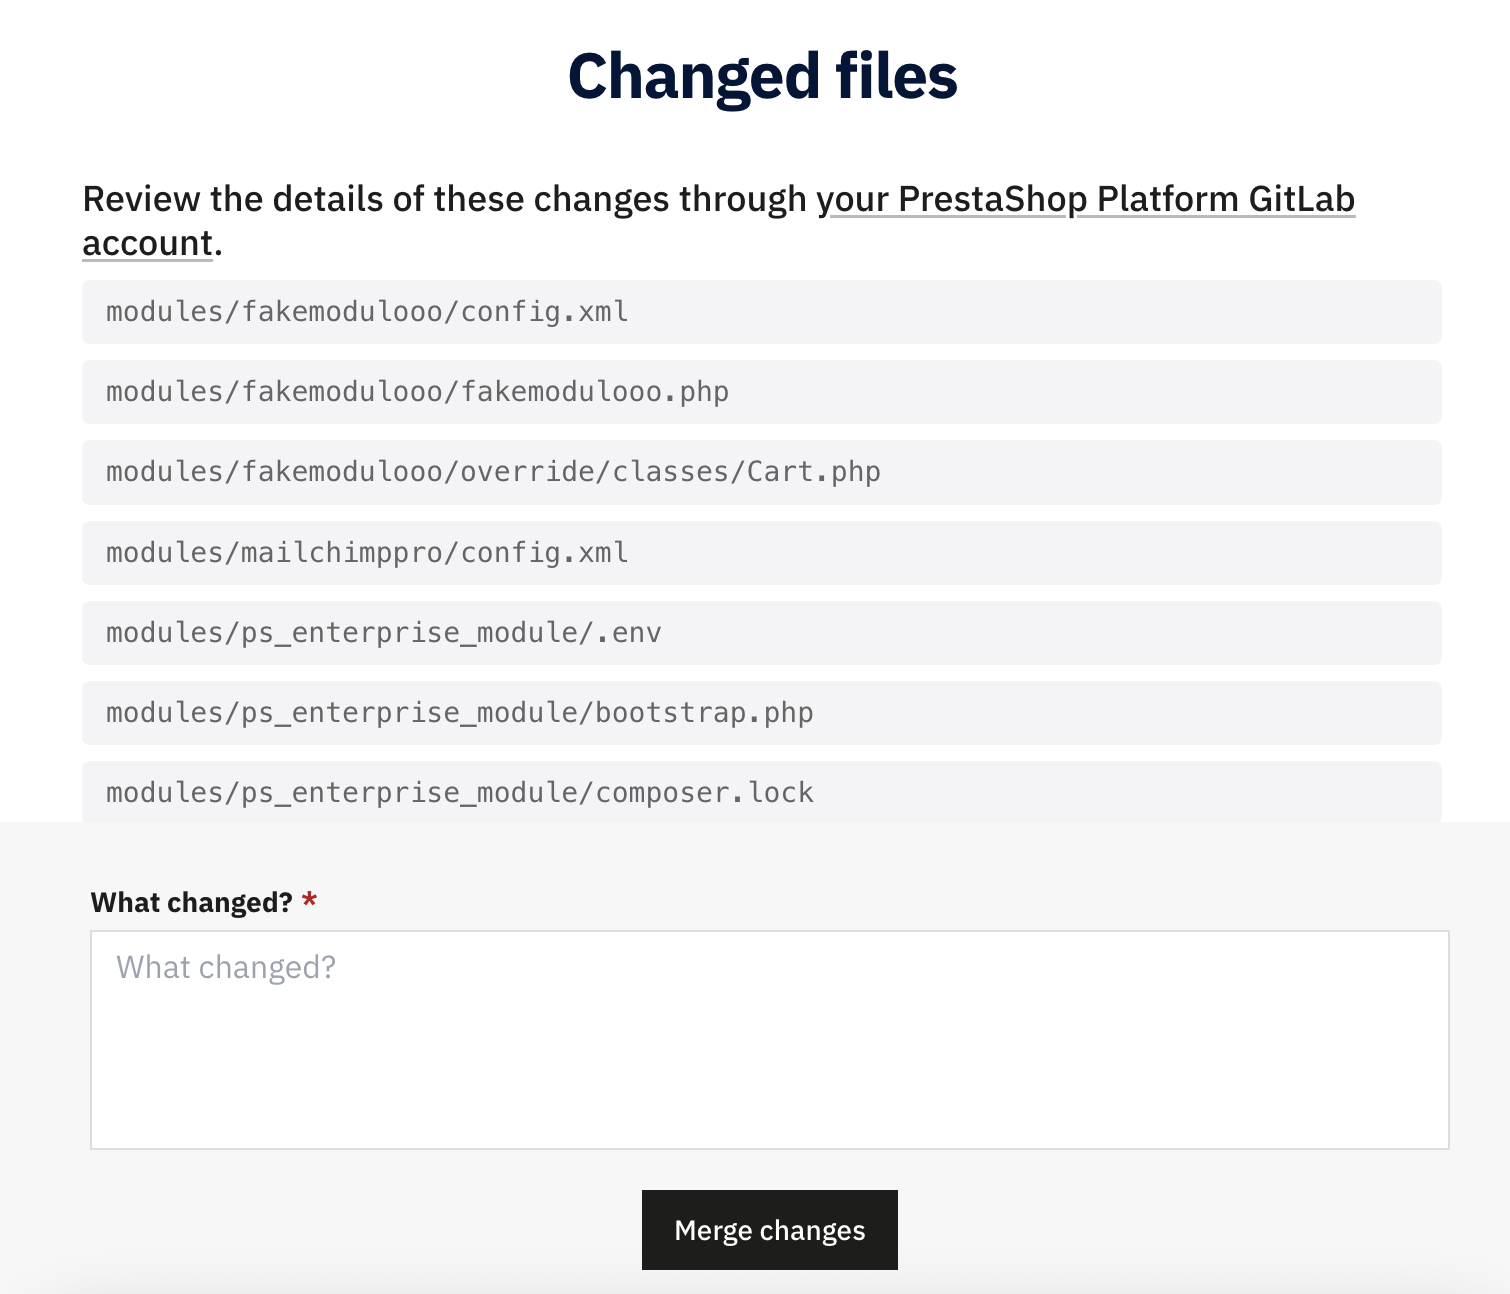Open 'your PrestaShop Platform GitLab' link
Screen dimensions: 1510x1294
[x=1086, y=199]
